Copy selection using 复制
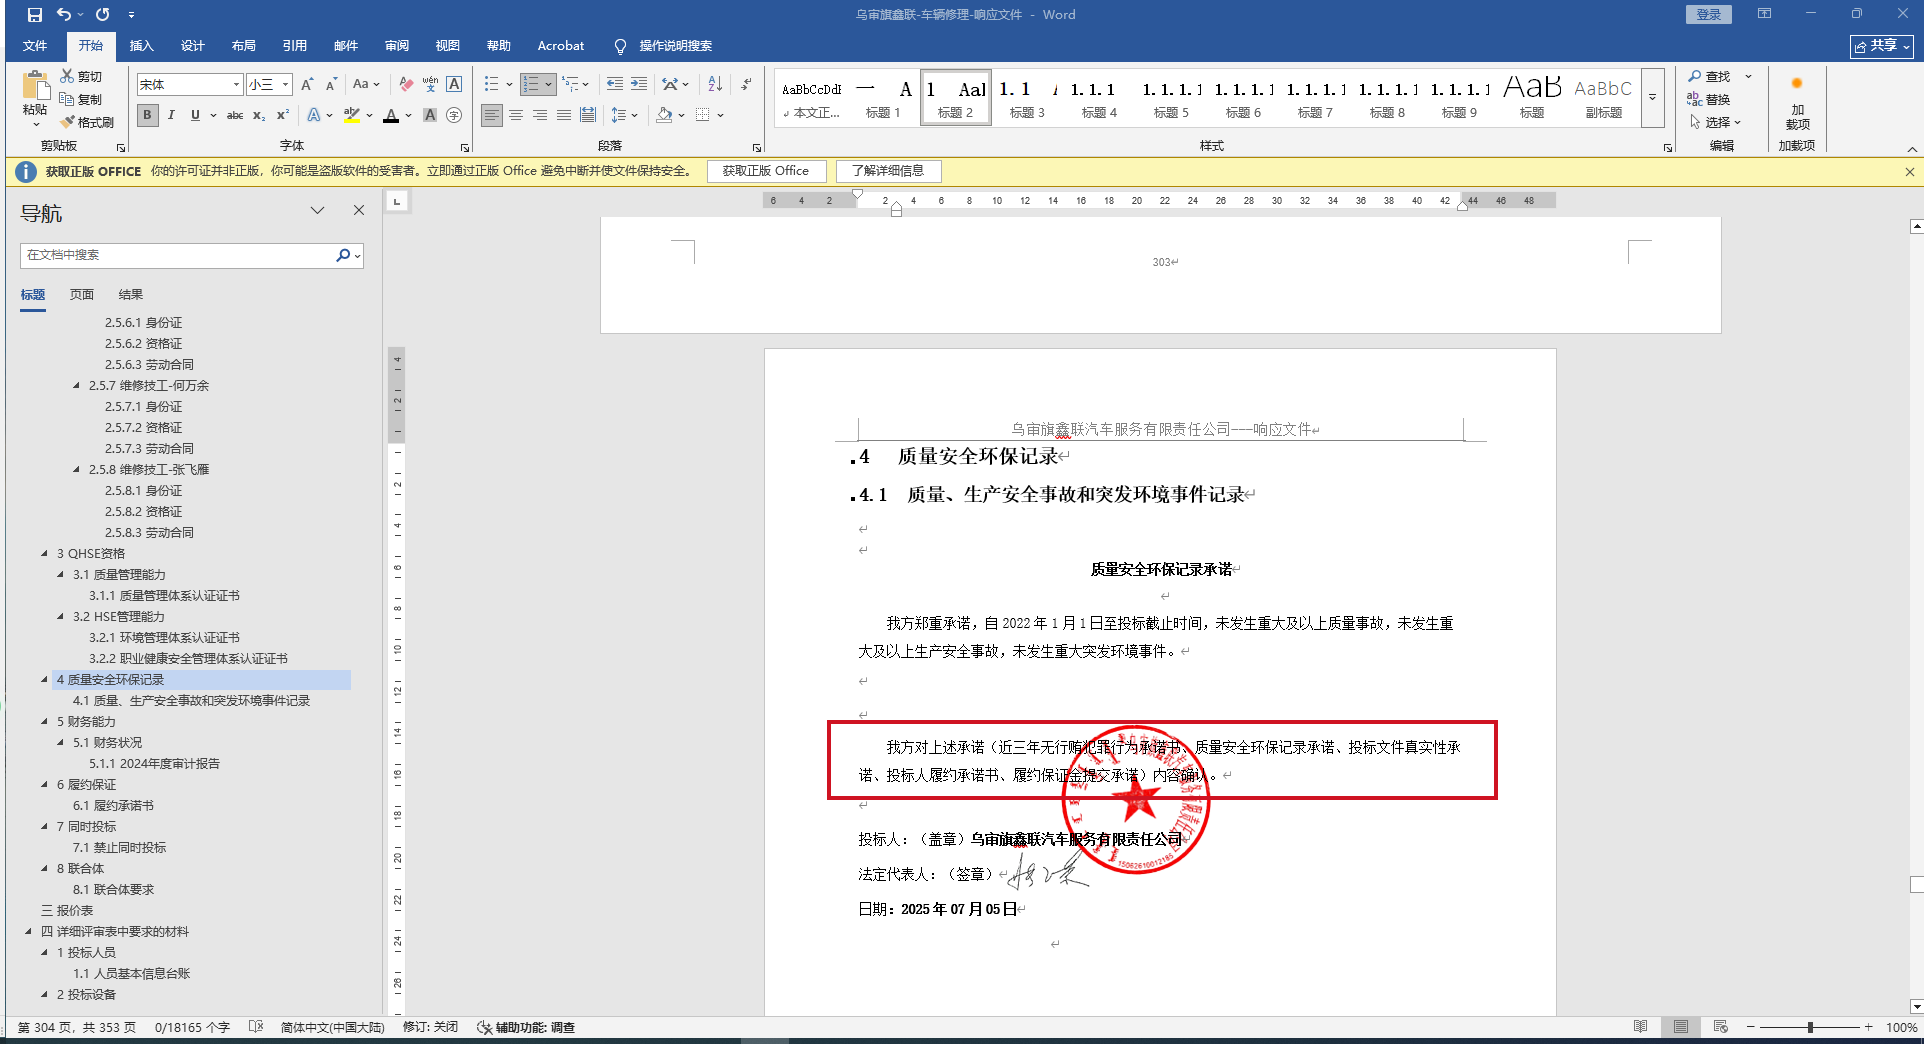Screen dimensions: 1924x1044 point(81,99)
